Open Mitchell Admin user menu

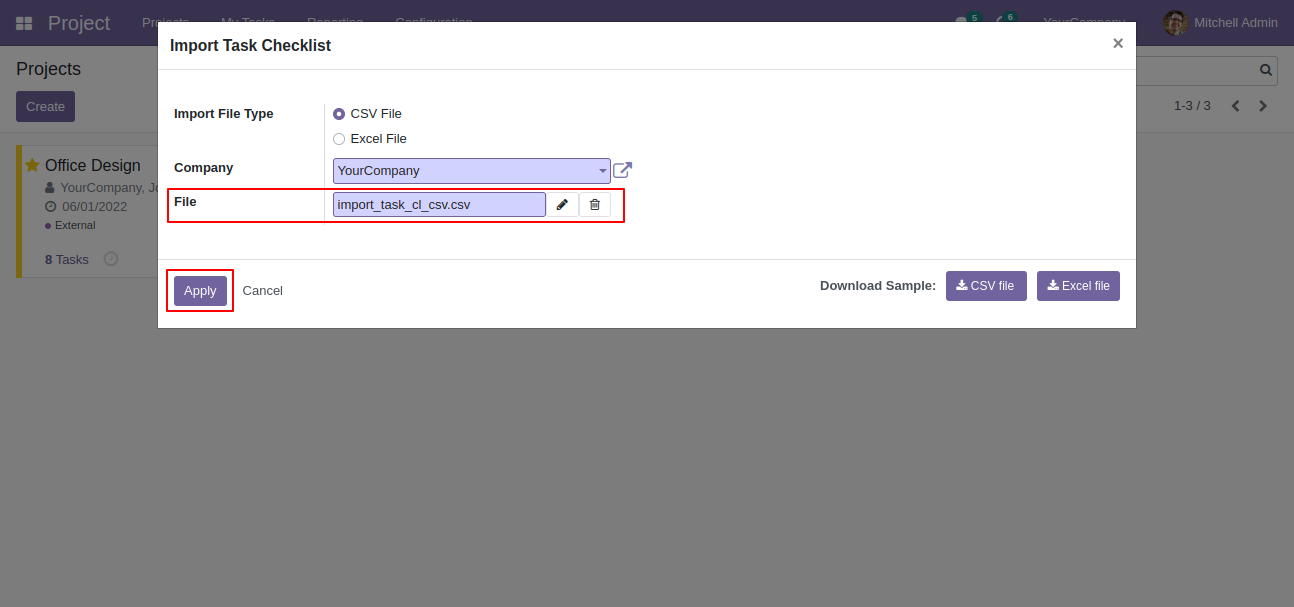tap(1221, 23)
